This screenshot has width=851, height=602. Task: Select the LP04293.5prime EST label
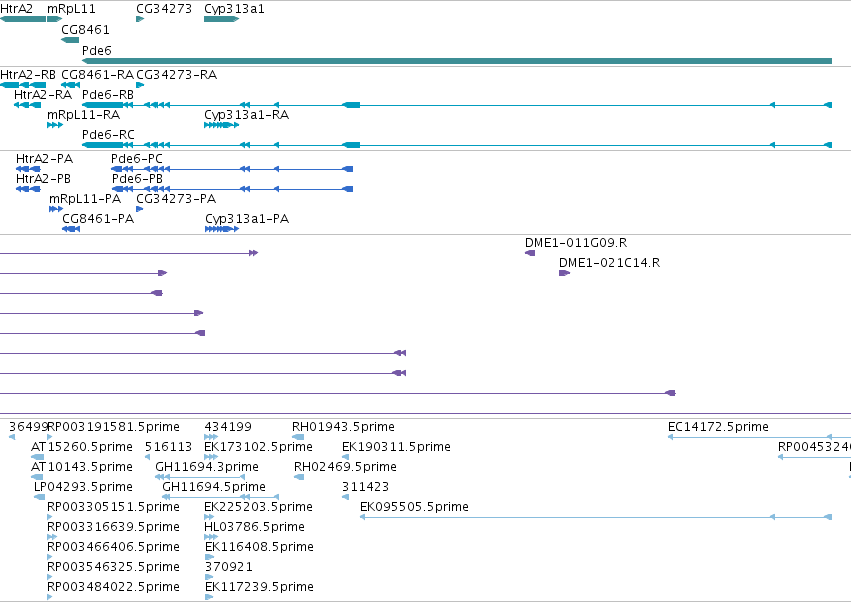click(x=83, y=487)
